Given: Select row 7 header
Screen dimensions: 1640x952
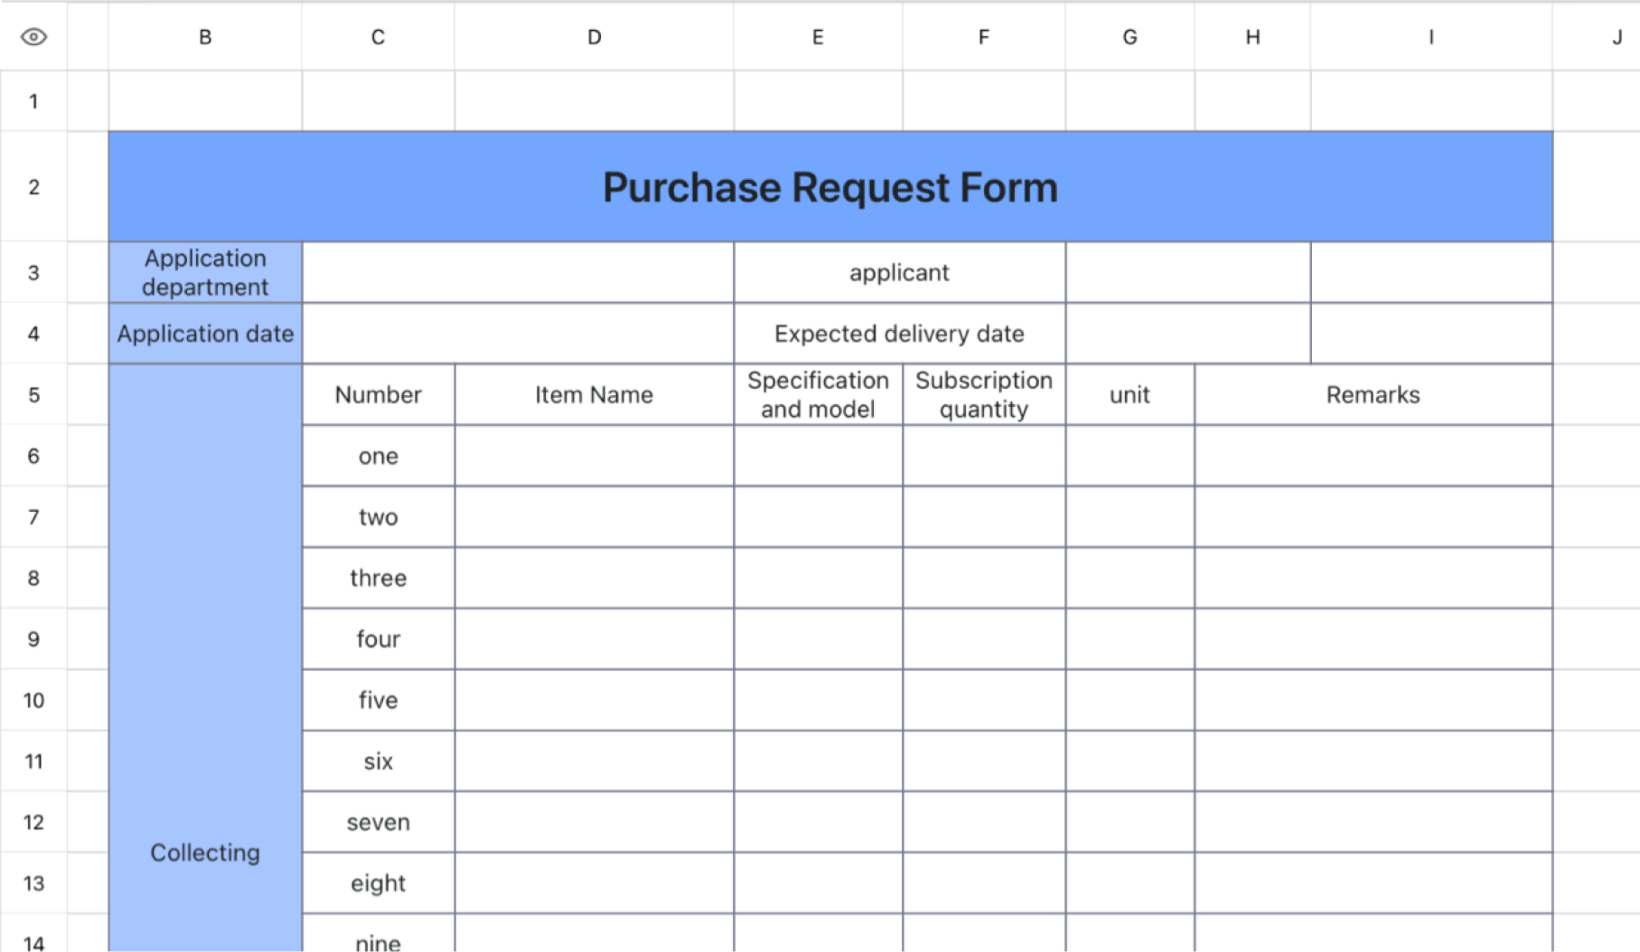Looking at the screenshot, I should (34, 517).
